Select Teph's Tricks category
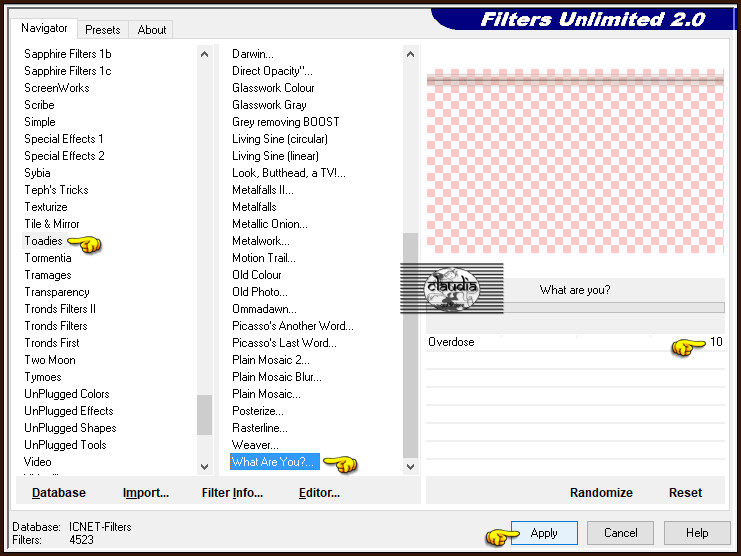This screenshot has width=741, height=556. click(56, 190)
